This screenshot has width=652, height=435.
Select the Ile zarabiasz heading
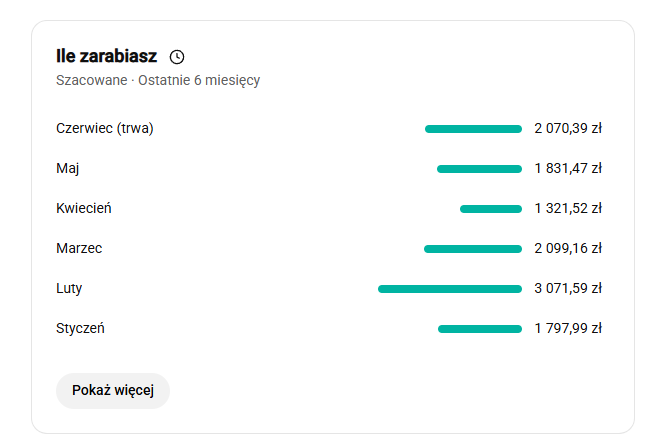tap(106, 56)
